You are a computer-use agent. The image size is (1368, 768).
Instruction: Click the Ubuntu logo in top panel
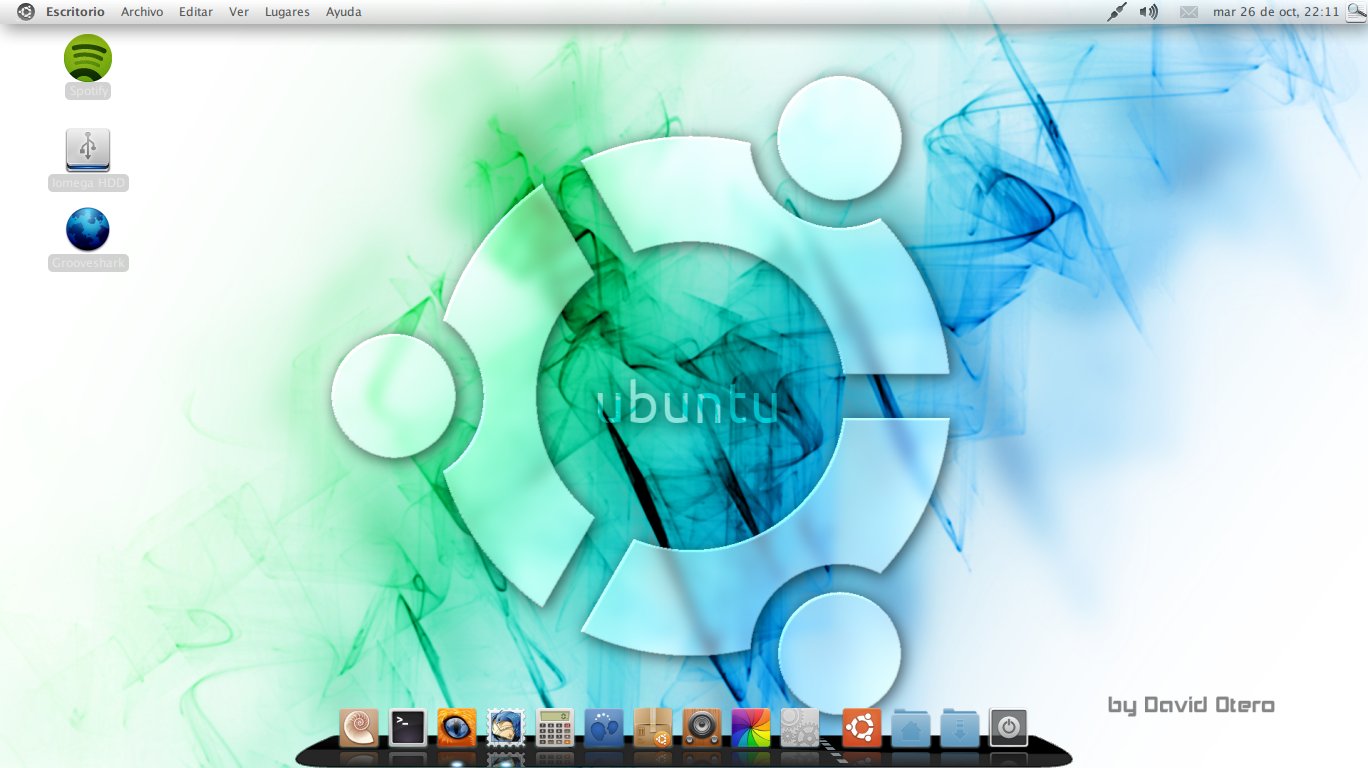tap(26, 12)
